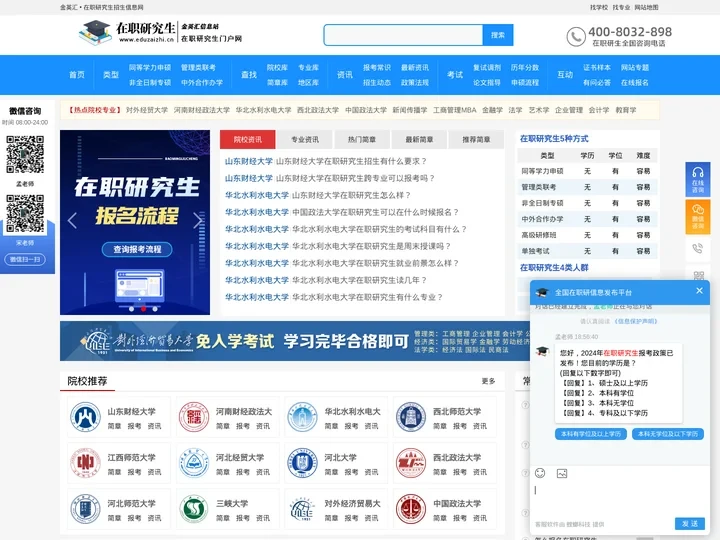Click the 对外经济贸易大学 免入学考试 banner

[x=295, y=341]
